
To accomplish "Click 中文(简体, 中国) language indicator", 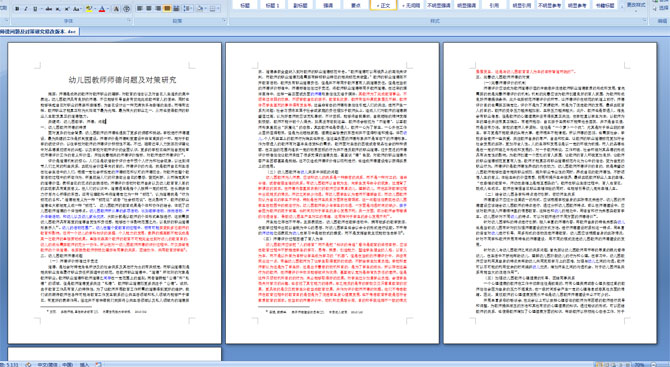I will point(55,364).
